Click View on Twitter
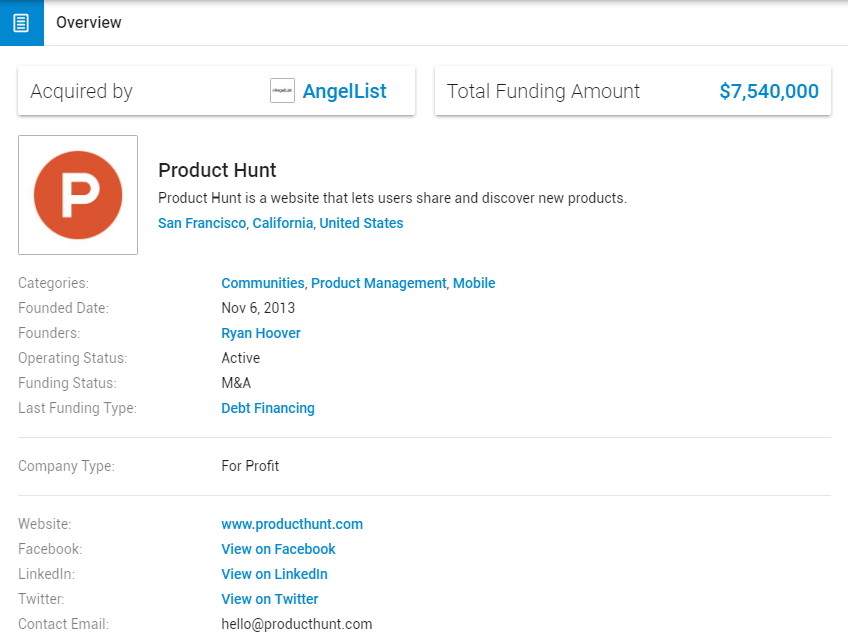The height and width of the screenshot is (638, 848). pos(269,599)
